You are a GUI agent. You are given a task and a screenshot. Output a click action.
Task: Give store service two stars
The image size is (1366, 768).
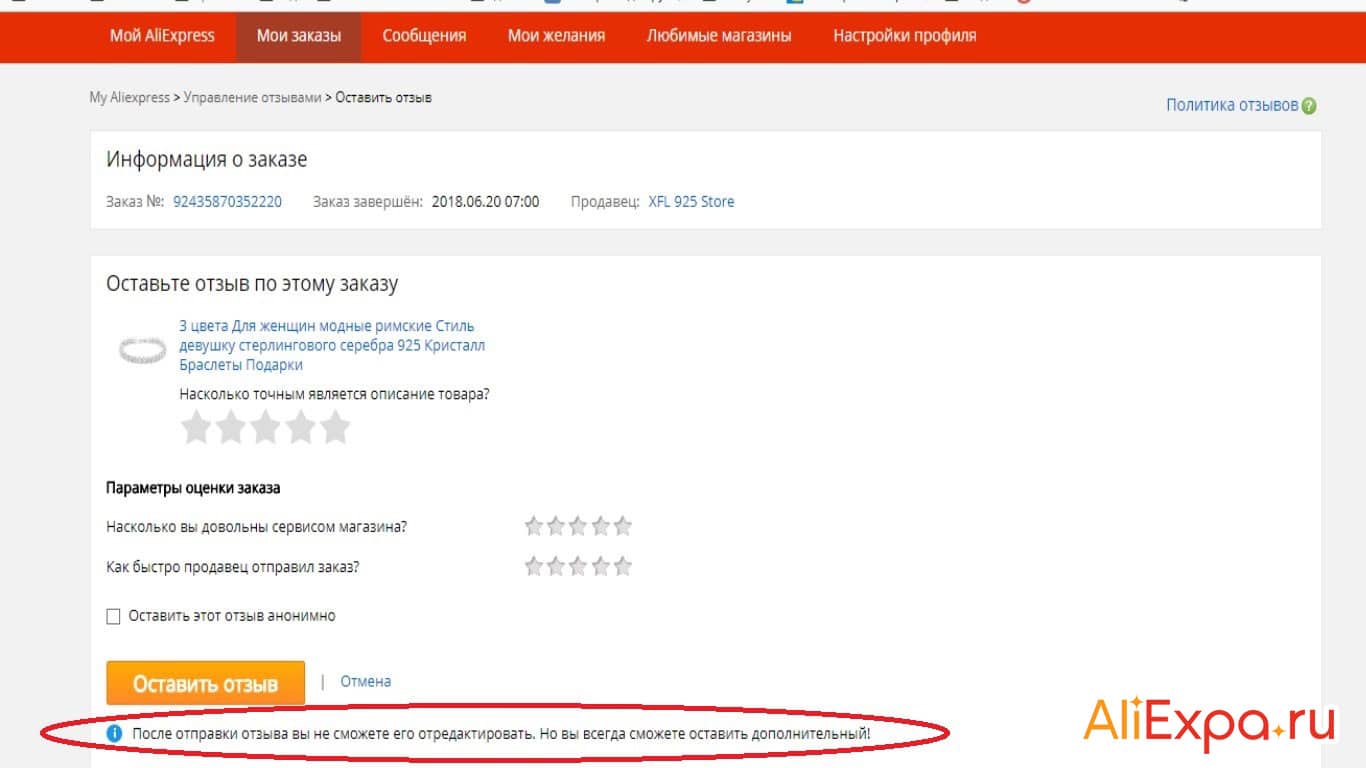556,526
